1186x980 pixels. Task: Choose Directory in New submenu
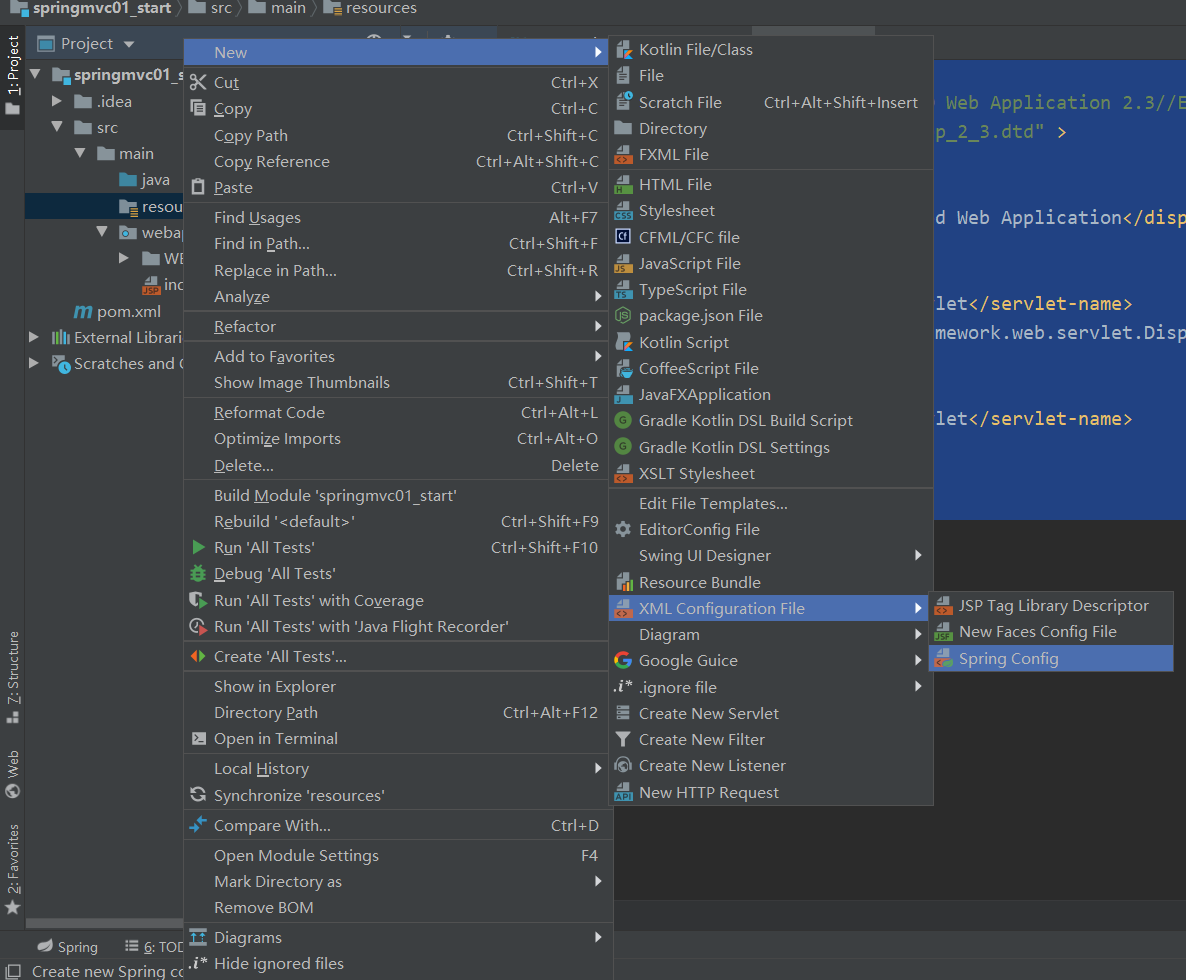pyautogui.click(x=771, y=129)
